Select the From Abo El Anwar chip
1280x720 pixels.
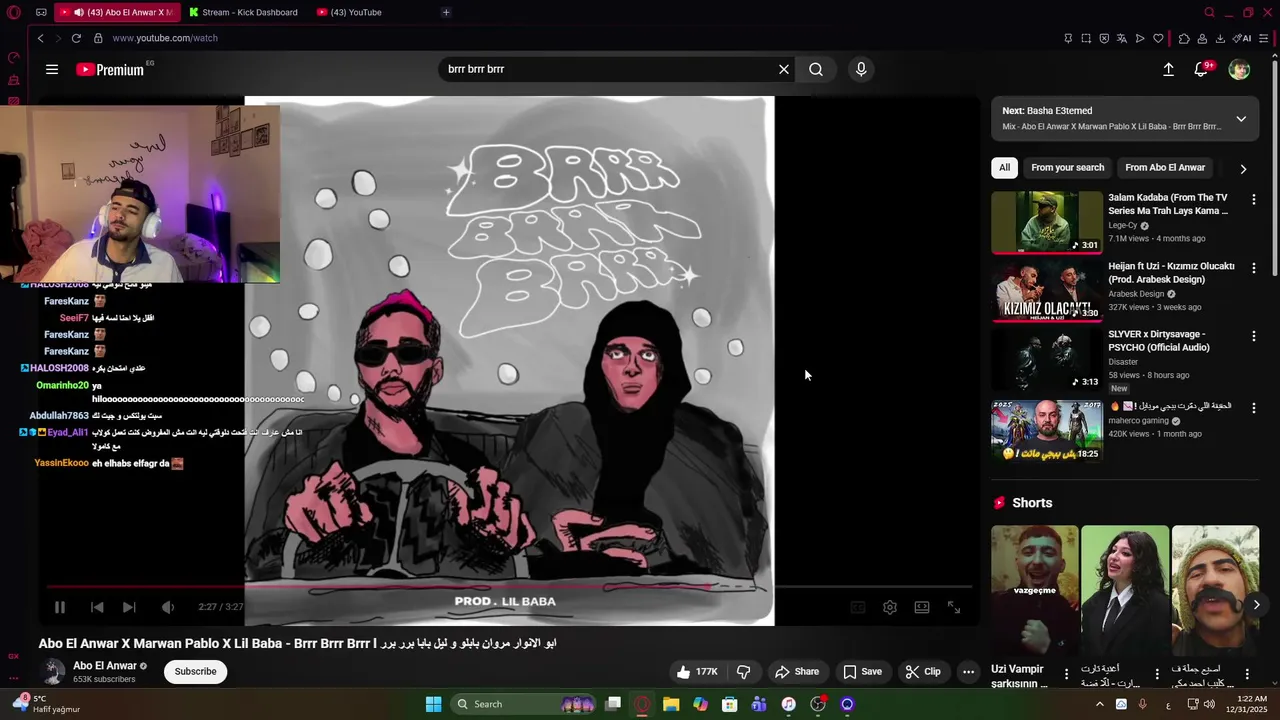click(1165, 168)
